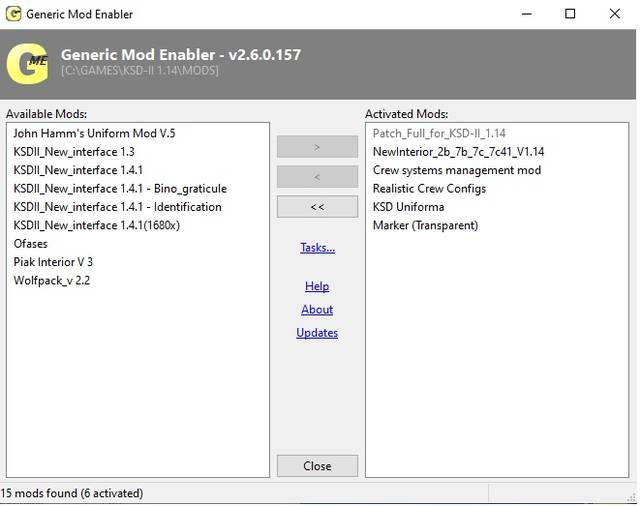Select KSDII_New_interface 1.4.1 - Bino_graticule
This screenshot has height=506, width=640.
(x=120, y=189)
